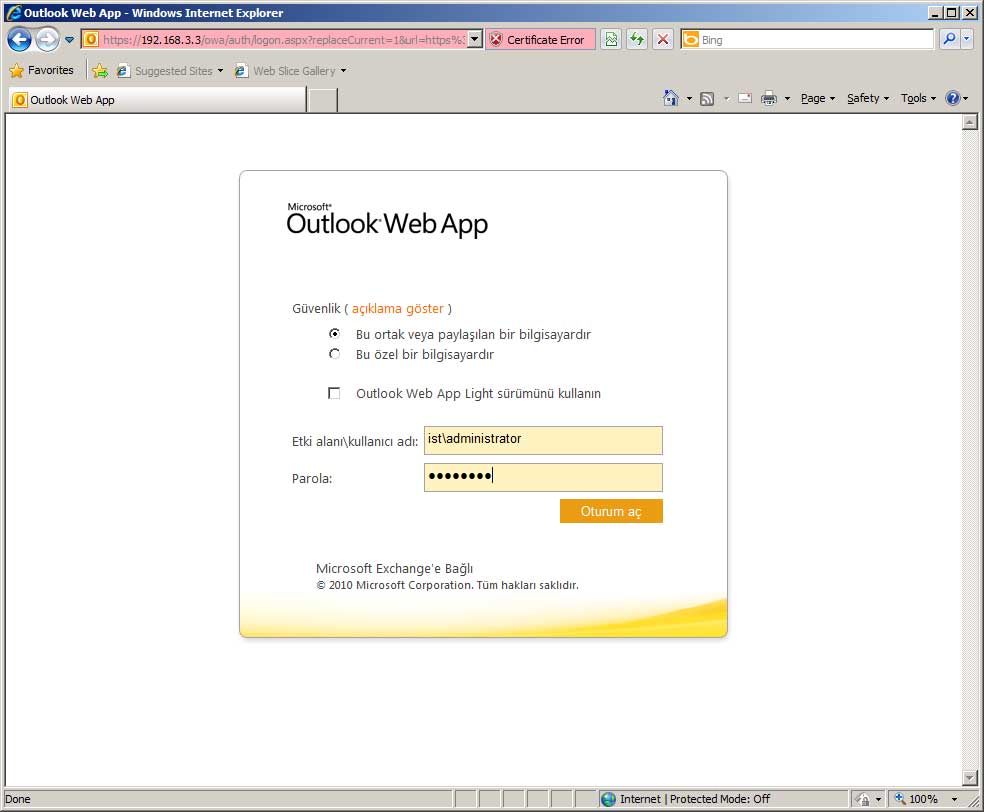Image resolution: width=984 pixels, height=812 pixels.
Task: Click the browser Back arrow button
Action: point(19,40)
